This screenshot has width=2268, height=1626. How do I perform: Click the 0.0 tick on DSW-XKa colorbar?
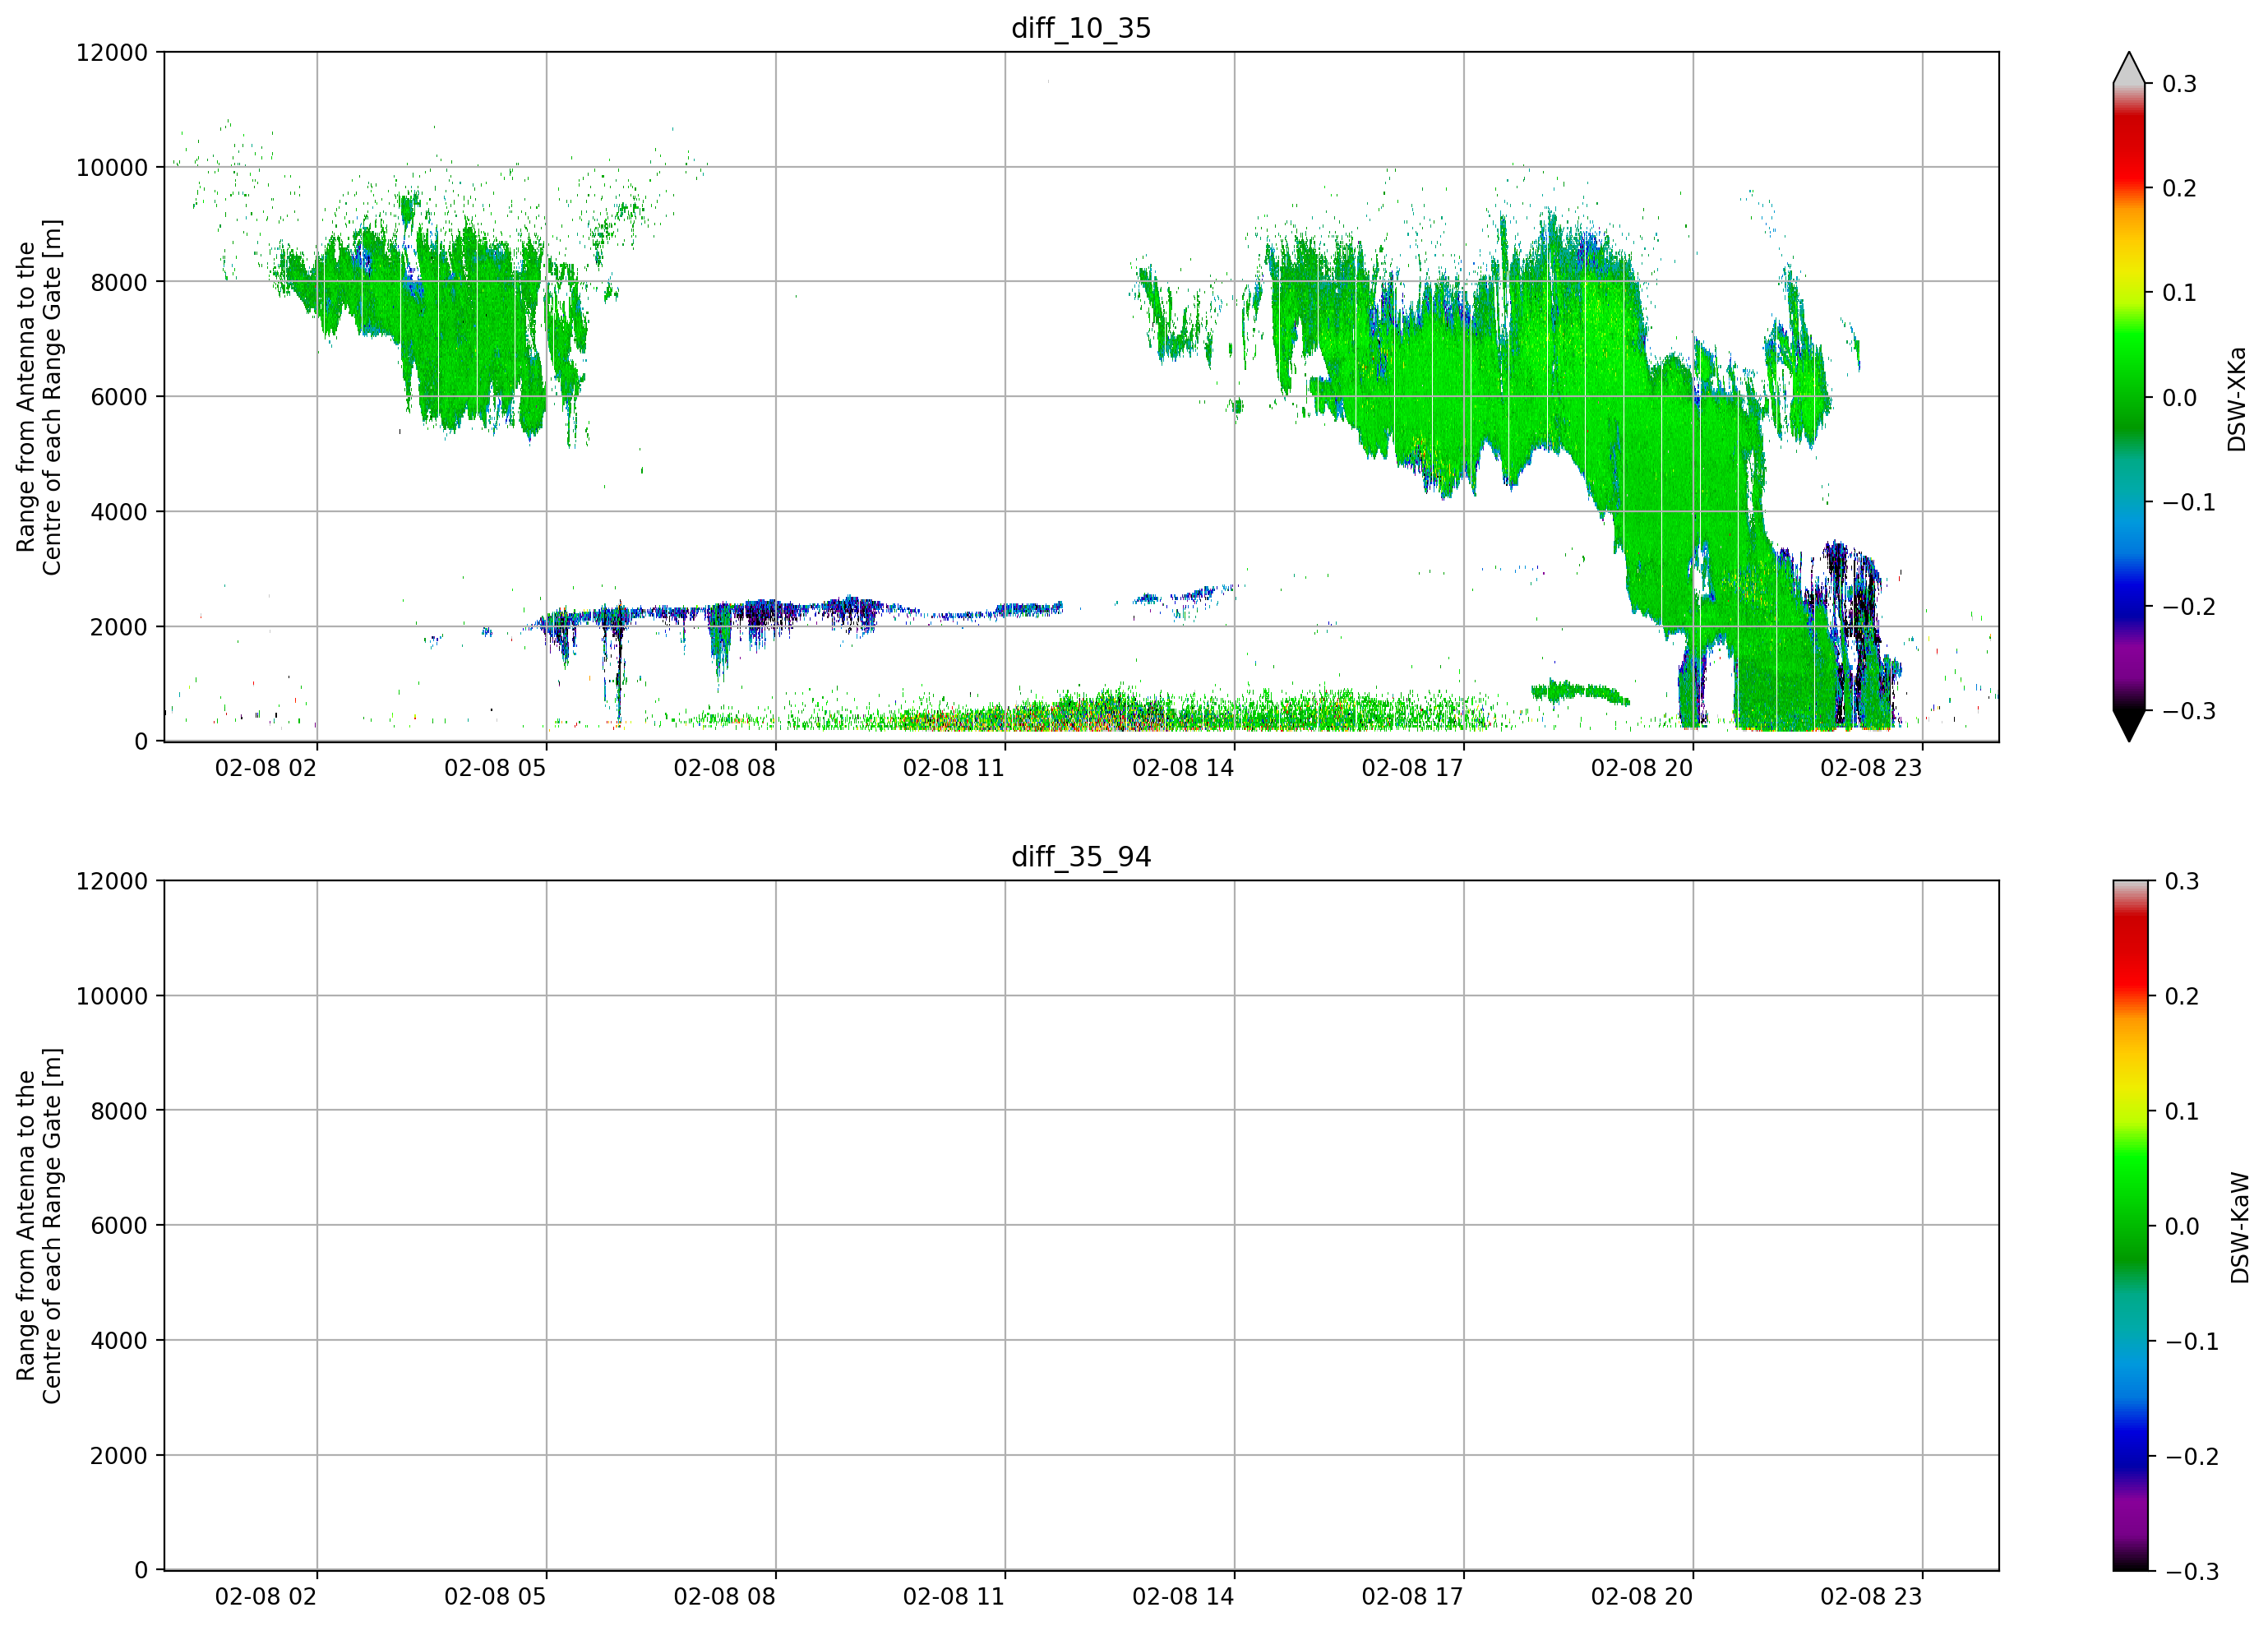click(2179, 398)
